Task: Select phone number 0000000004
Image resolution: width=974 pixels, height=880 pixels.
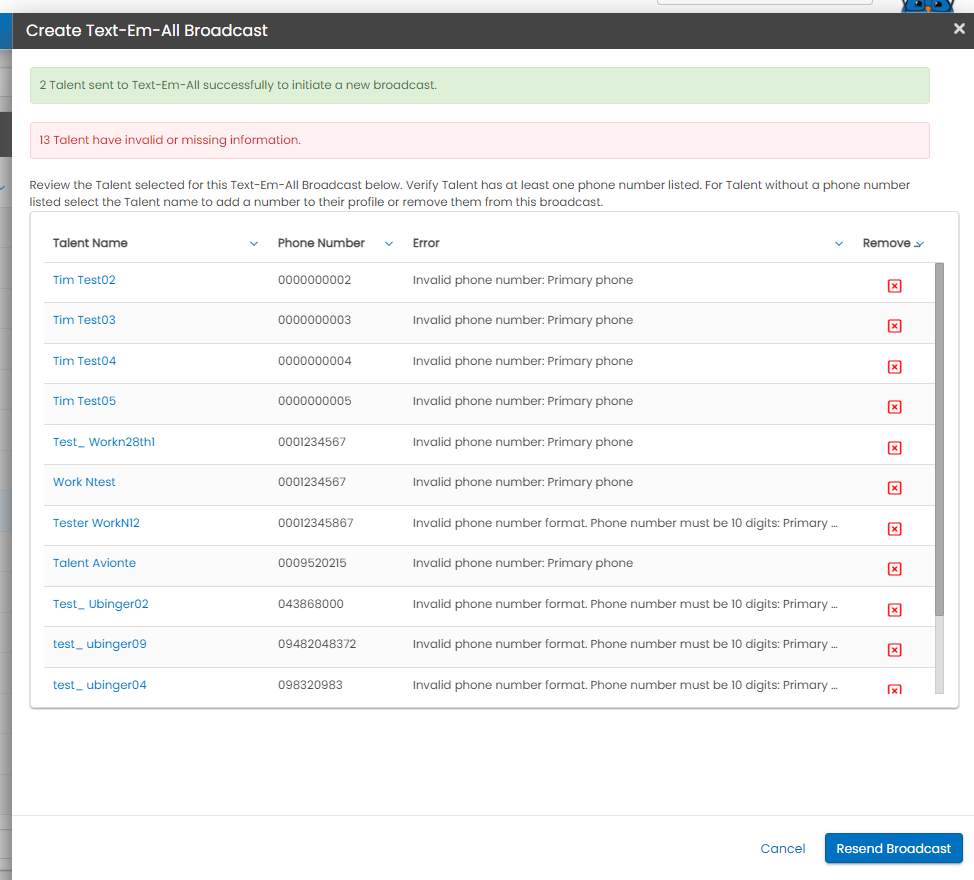Action: pyautogui.click(x=314, y=361)
